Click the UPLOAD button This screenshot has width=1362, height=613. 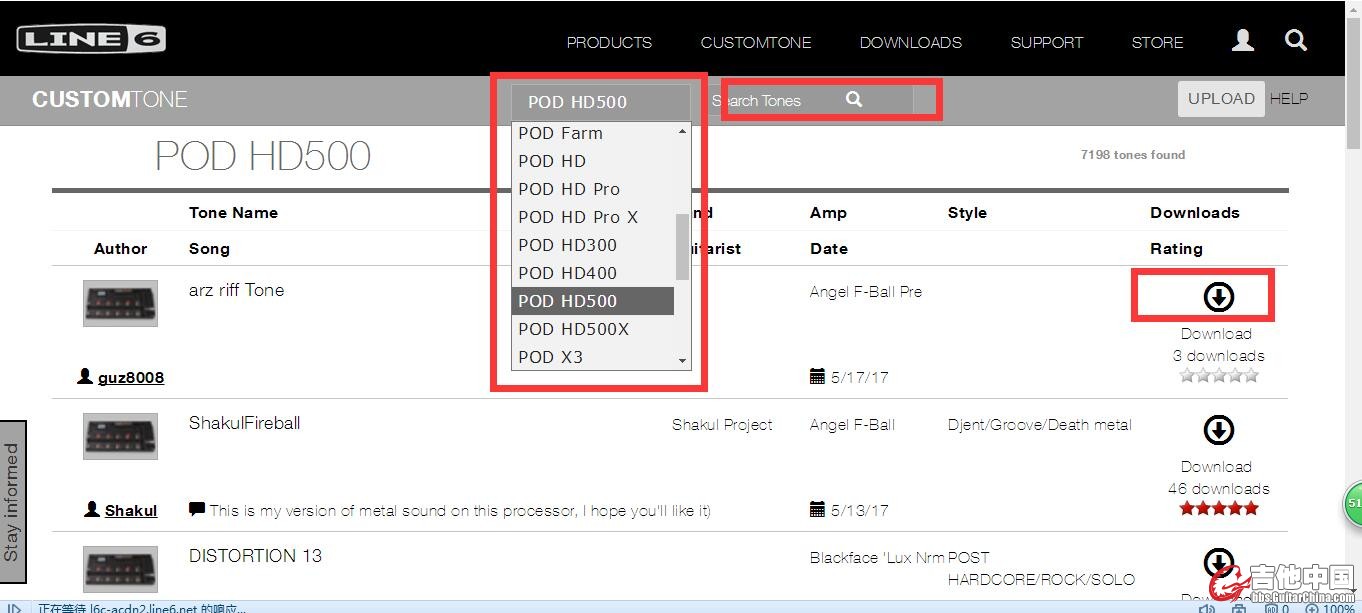point(1220,99)
